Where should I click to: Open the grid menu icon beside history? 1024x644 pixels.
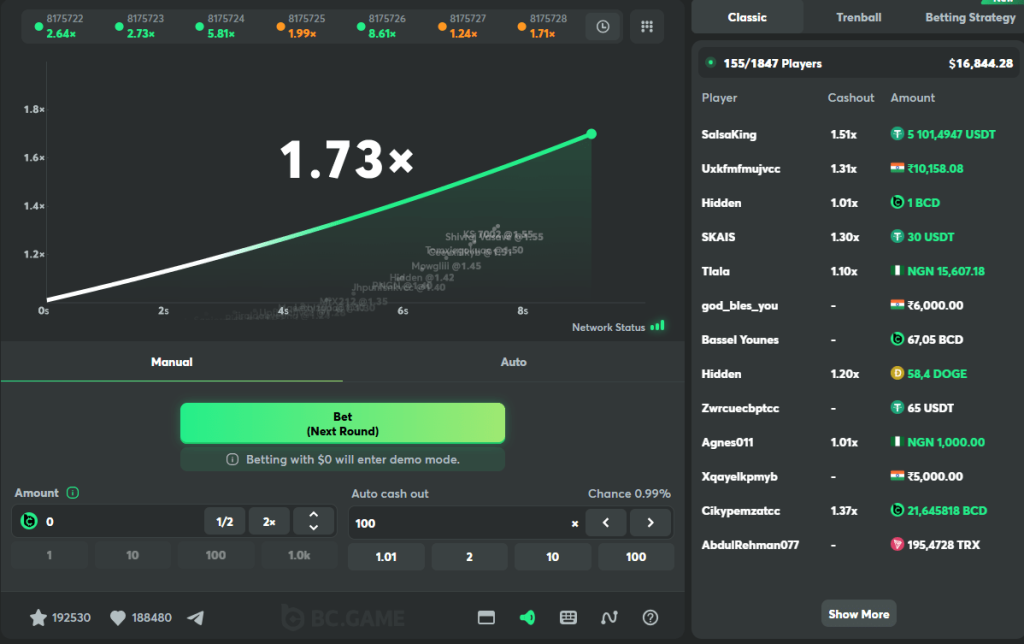(x=647, y=27)
